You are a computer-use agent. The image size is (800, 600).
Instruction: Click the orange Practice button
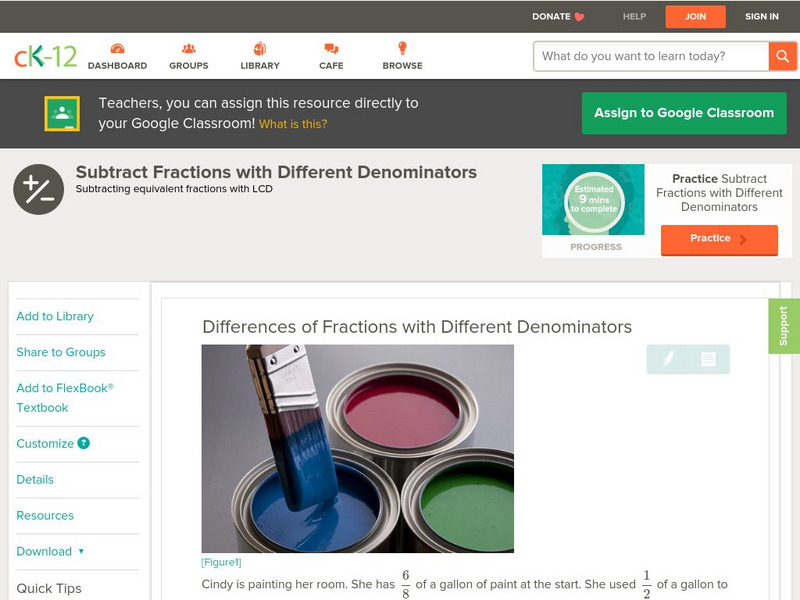[x=719, y=239]
